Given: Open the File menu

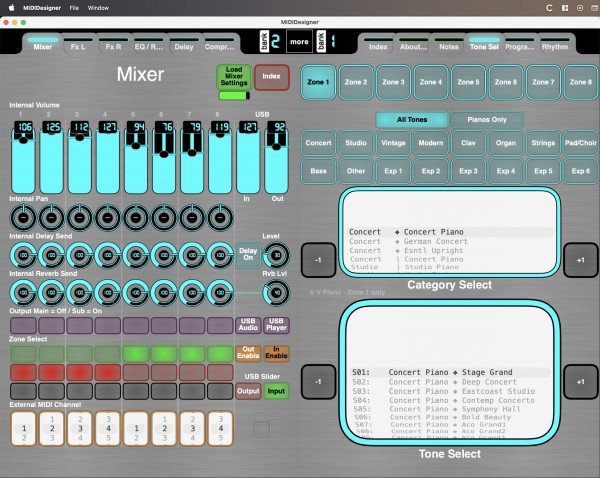Looking at the screenshot, I should point(74,8).
